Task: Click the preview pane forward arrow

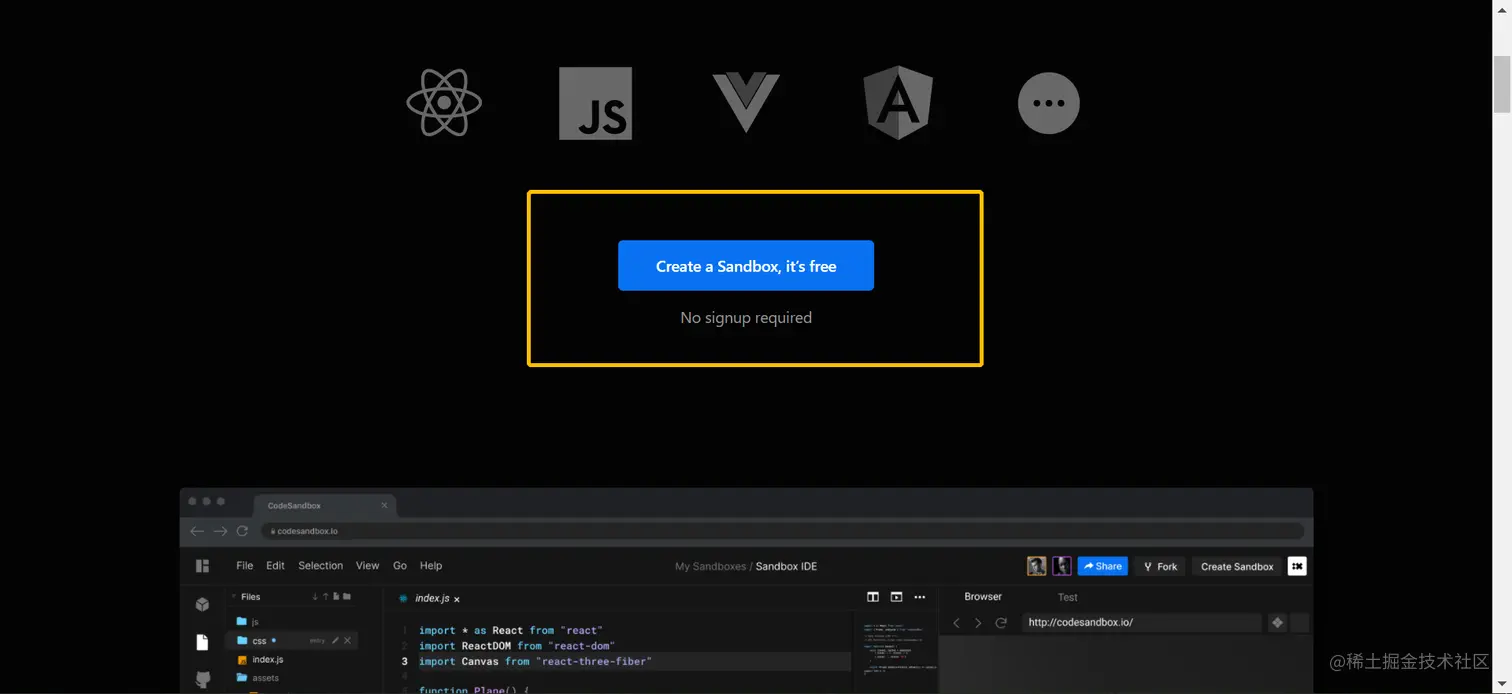Action: (978, 623)
